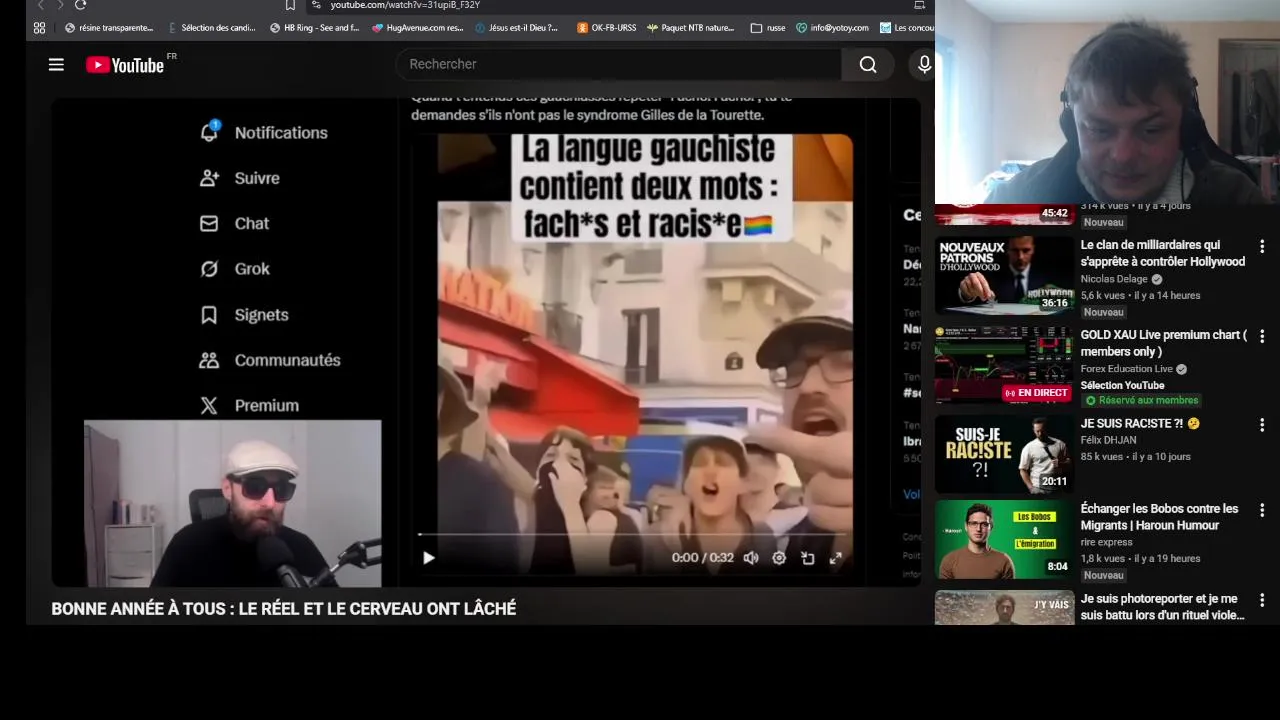1280x720 pixels.
Task: Open more options for photoreporter video
Action: point(1262,600)
